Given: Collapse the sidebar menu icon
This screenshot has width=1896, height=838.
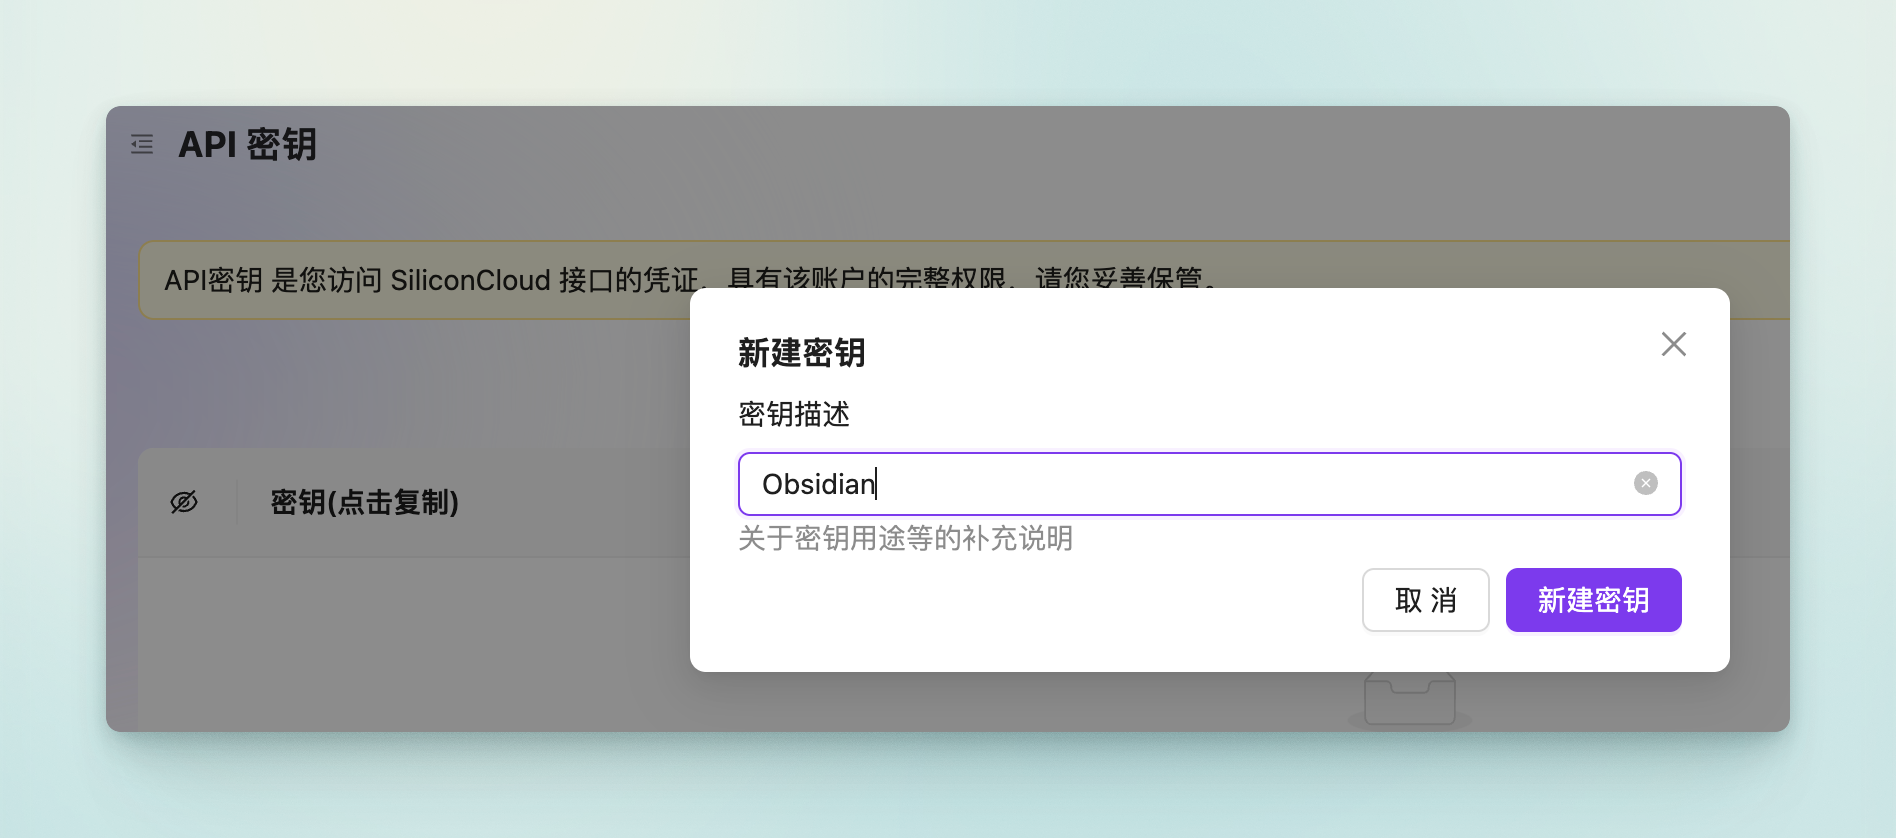Looking at the screenshot, I should (142, 144).
